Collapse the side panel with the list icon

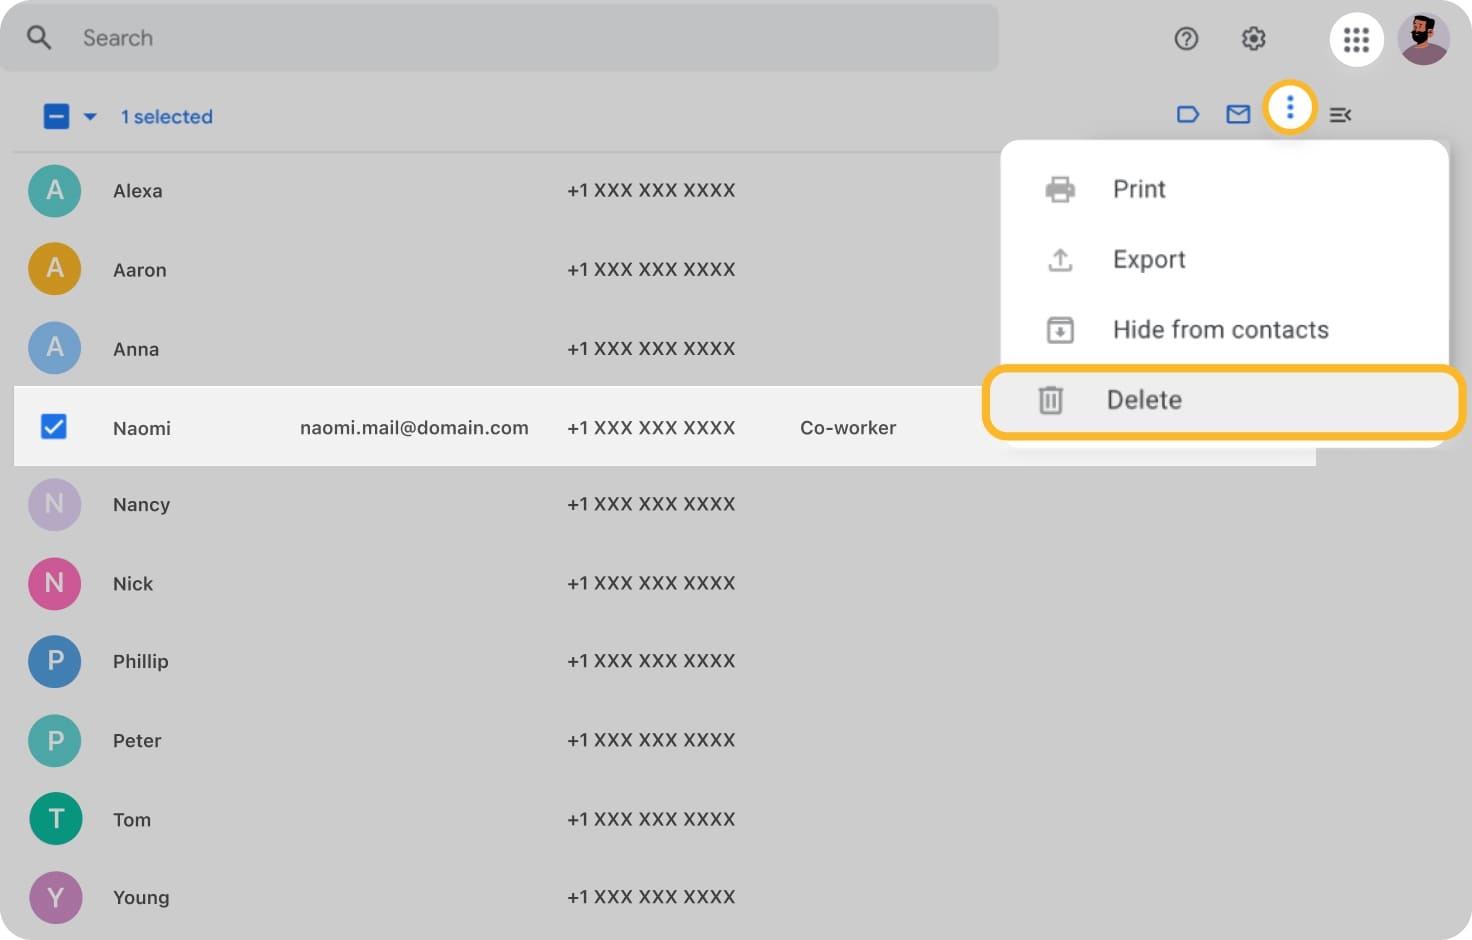pos(1340,114)
